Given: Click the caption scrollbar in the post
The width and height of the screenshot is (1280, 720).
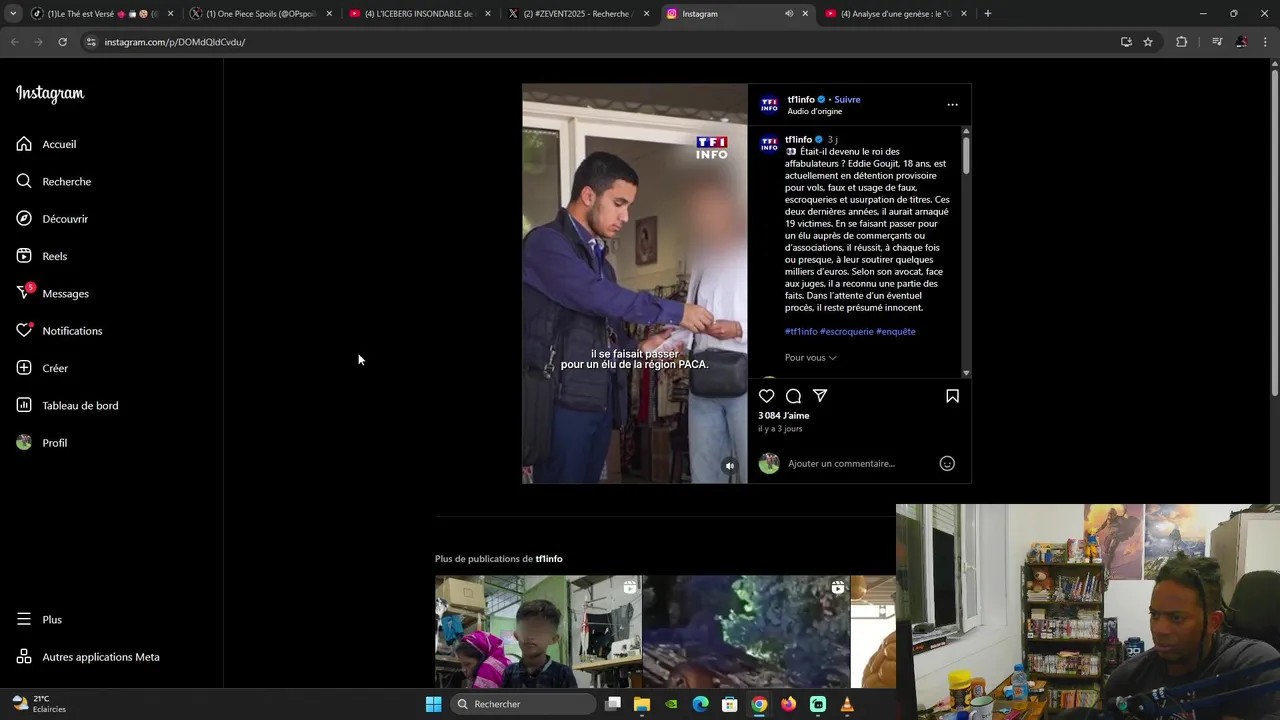Looking at the screenshot, I should 966,155.
